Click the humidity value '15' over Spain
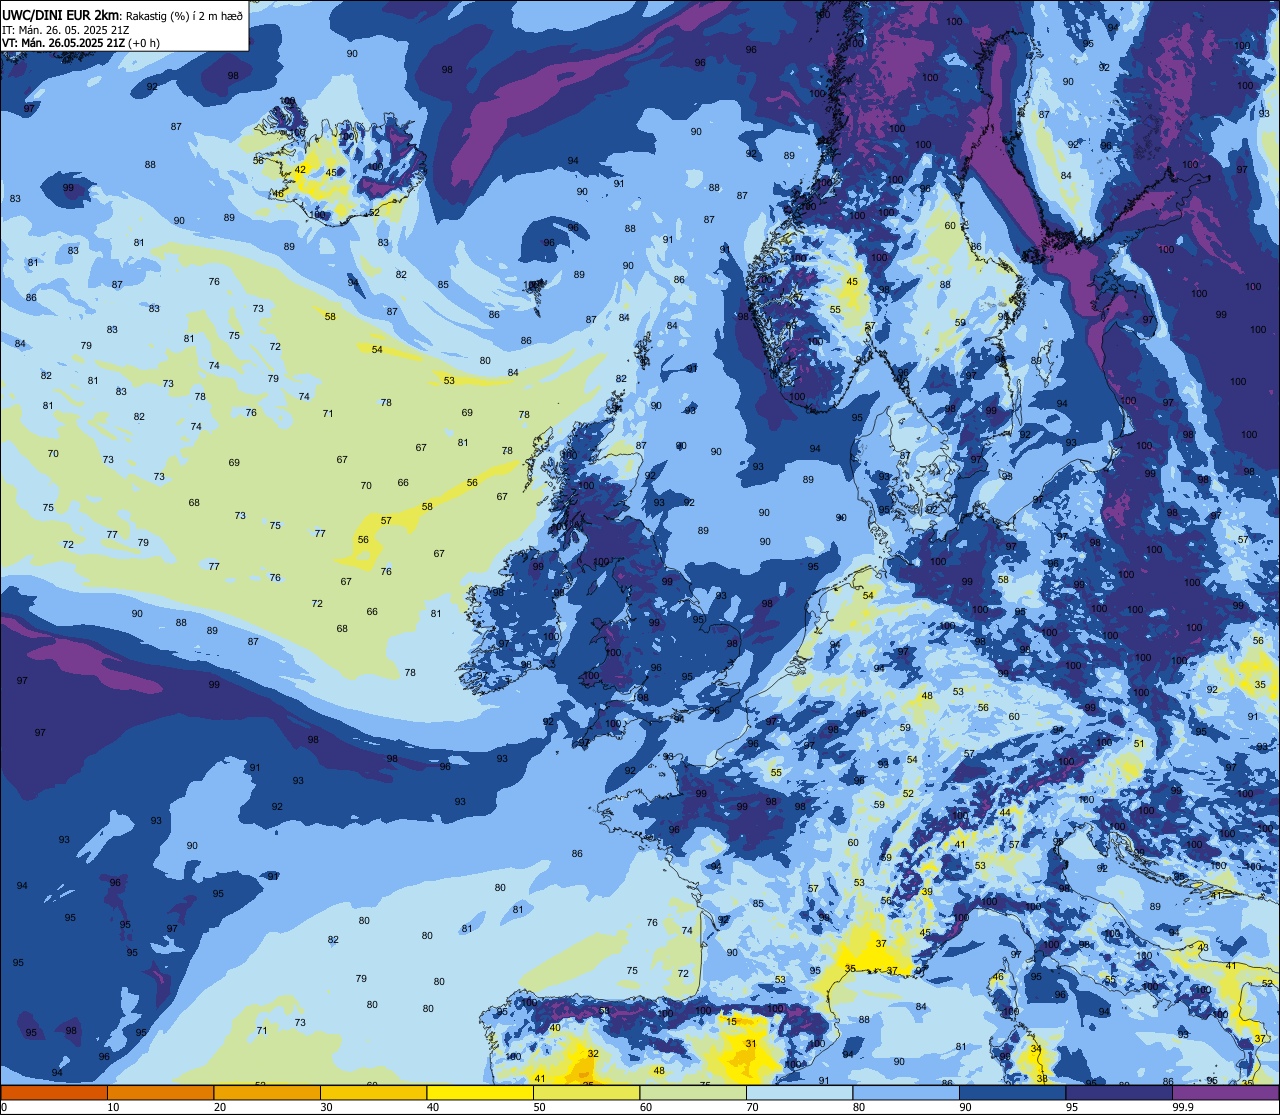The height and width of the screenshot is (1115, 1280). tap(732, 1021)
